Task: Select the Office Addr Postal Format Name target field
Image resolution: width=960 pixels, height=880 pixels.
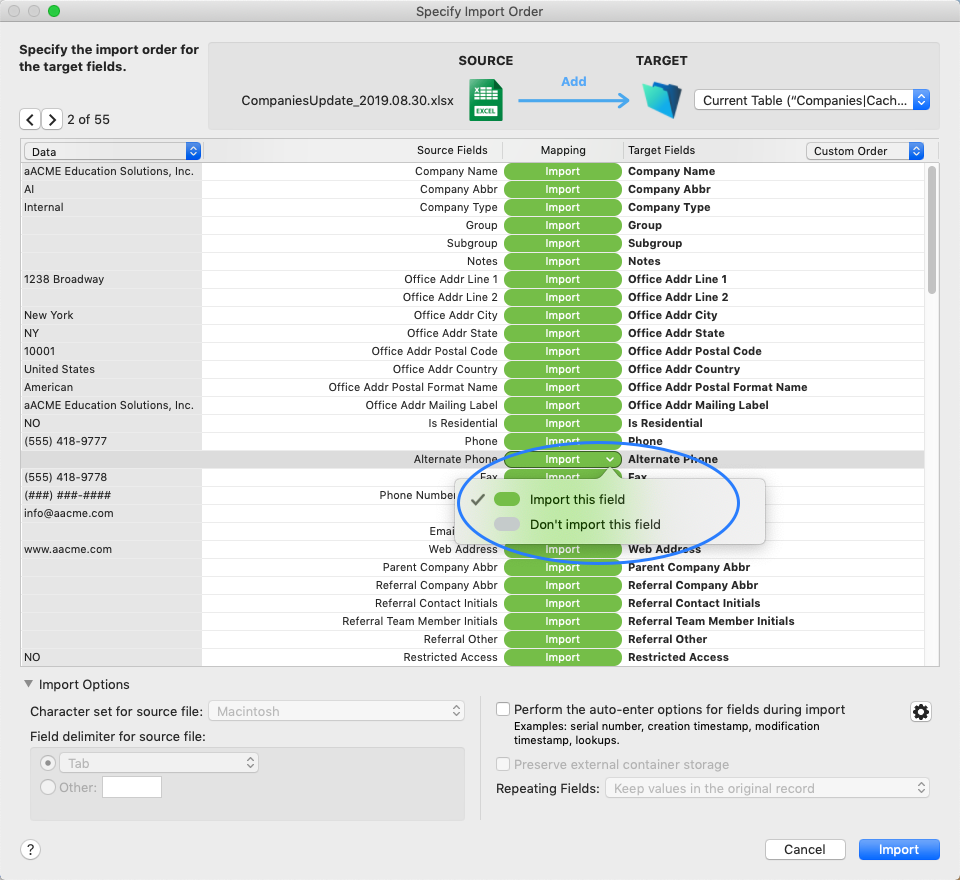Action: [x=718, y=387]
